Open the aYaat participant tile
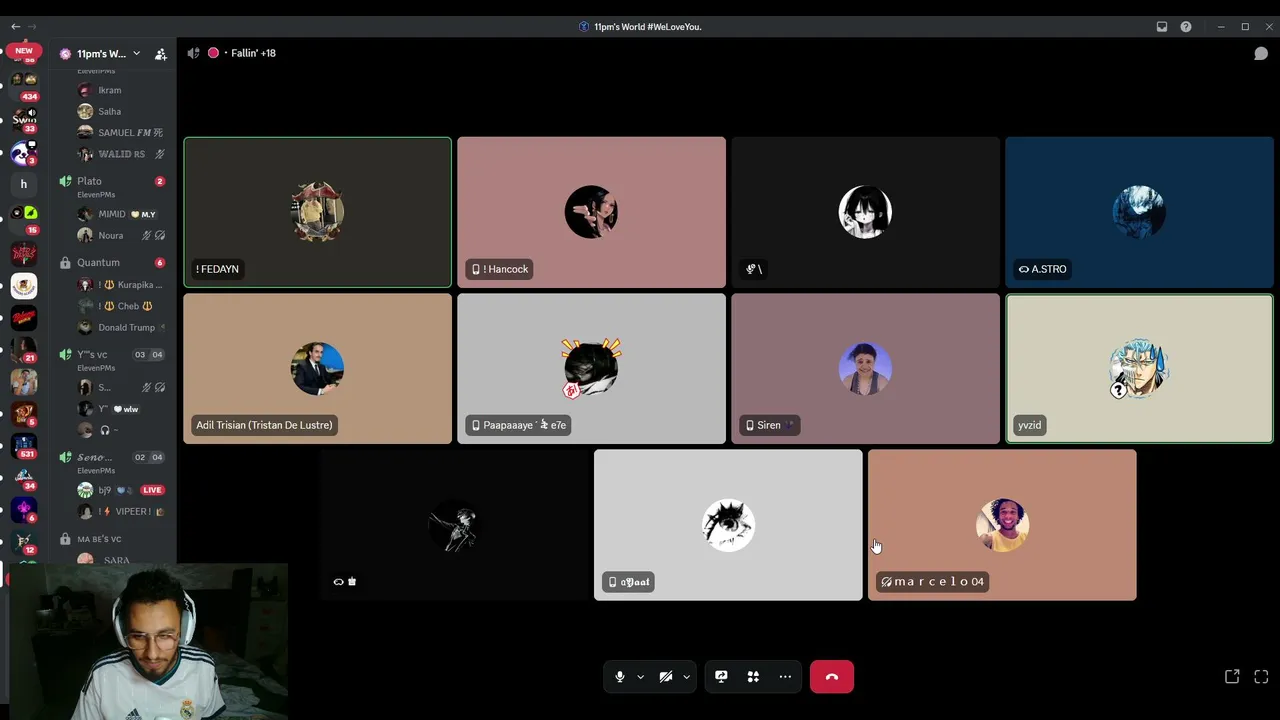The width and height of the screenshot is (1280, 720). [x=728, y=525]
